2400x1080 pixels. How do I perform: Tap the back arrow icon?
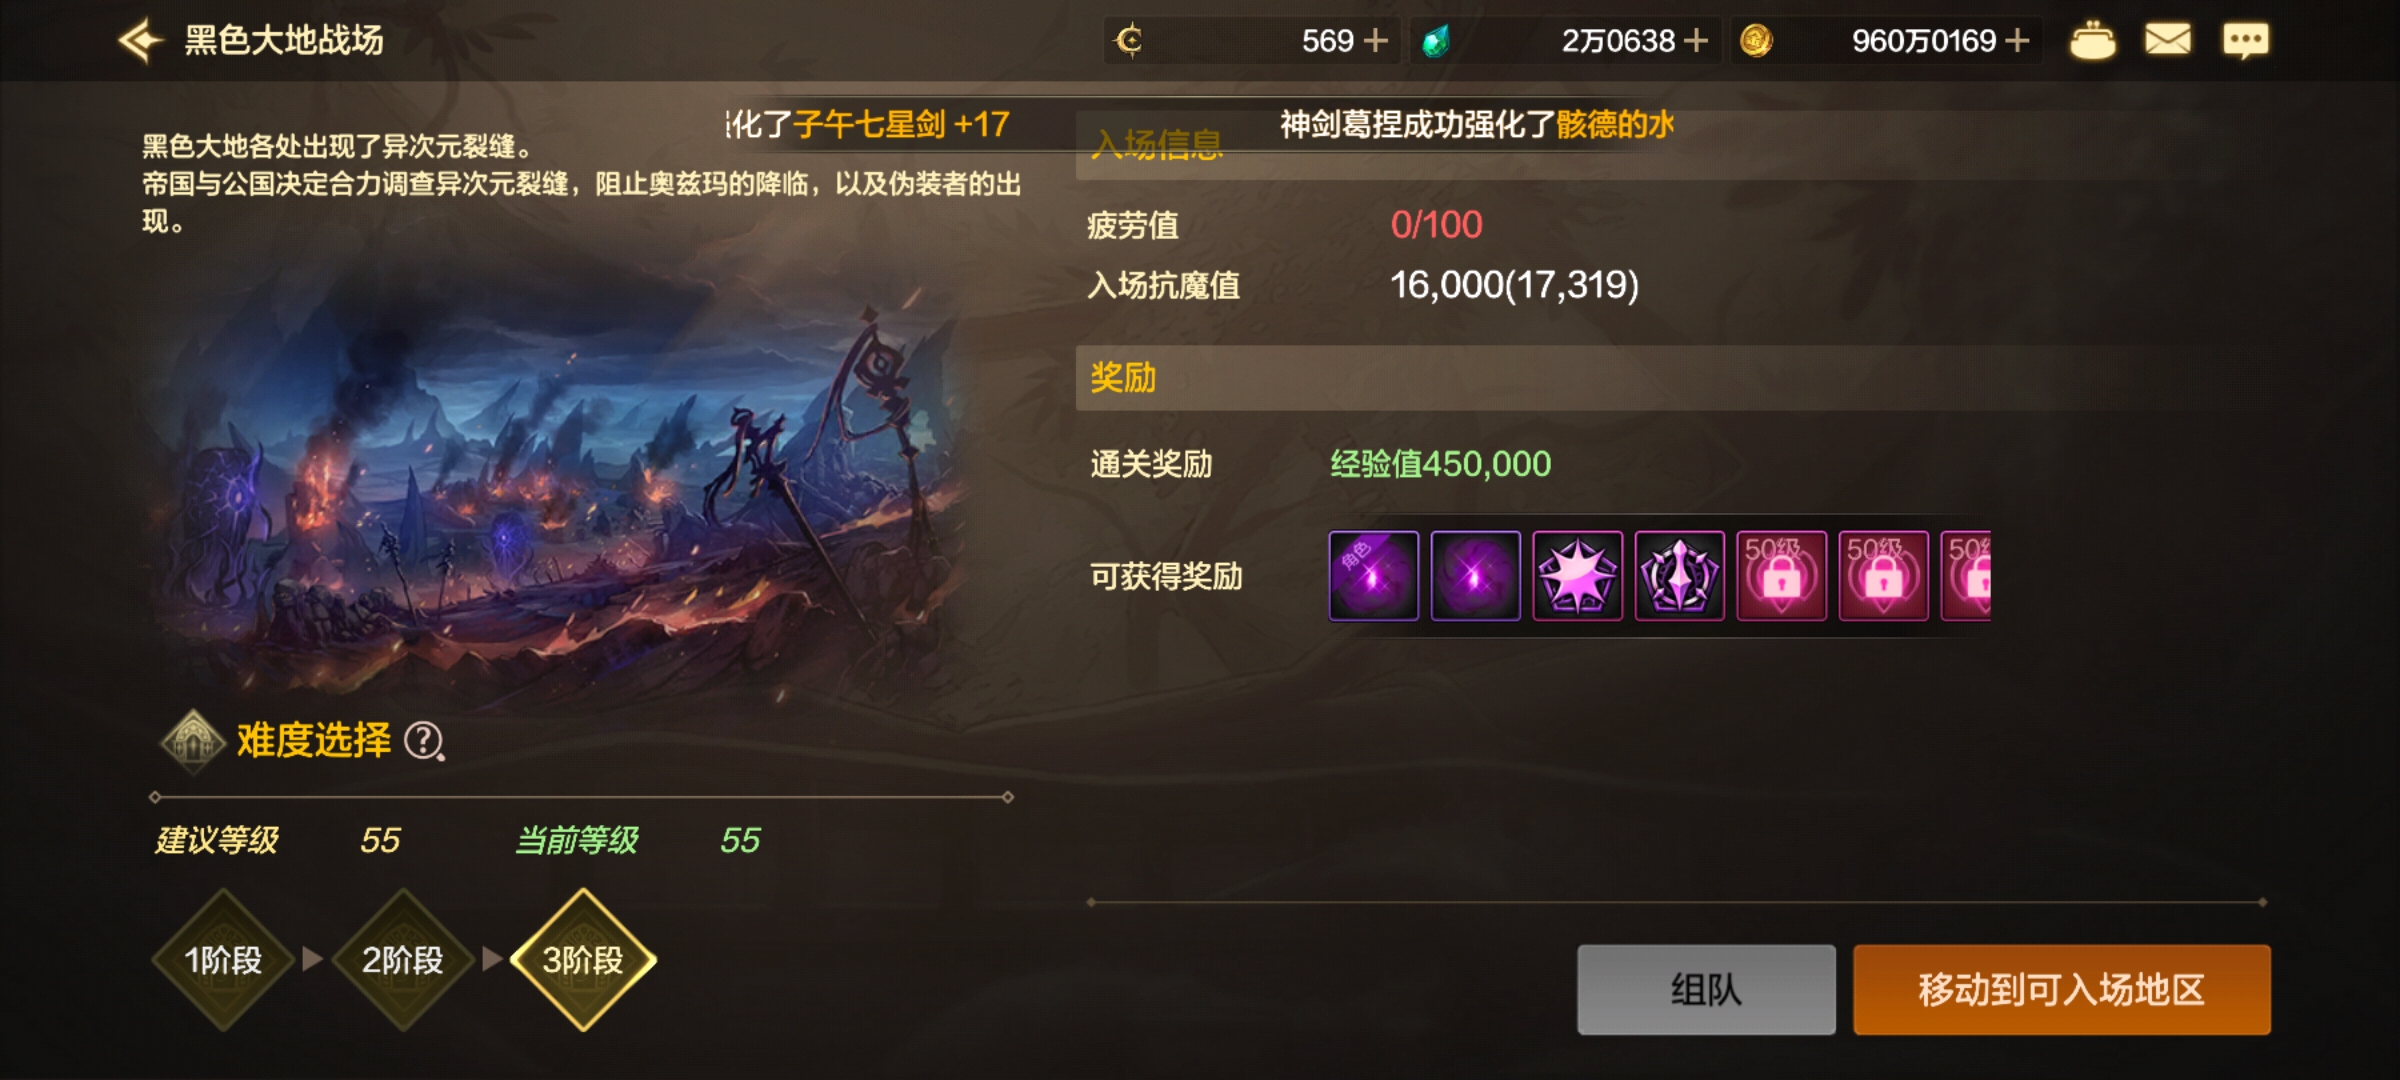pos(140,40)
